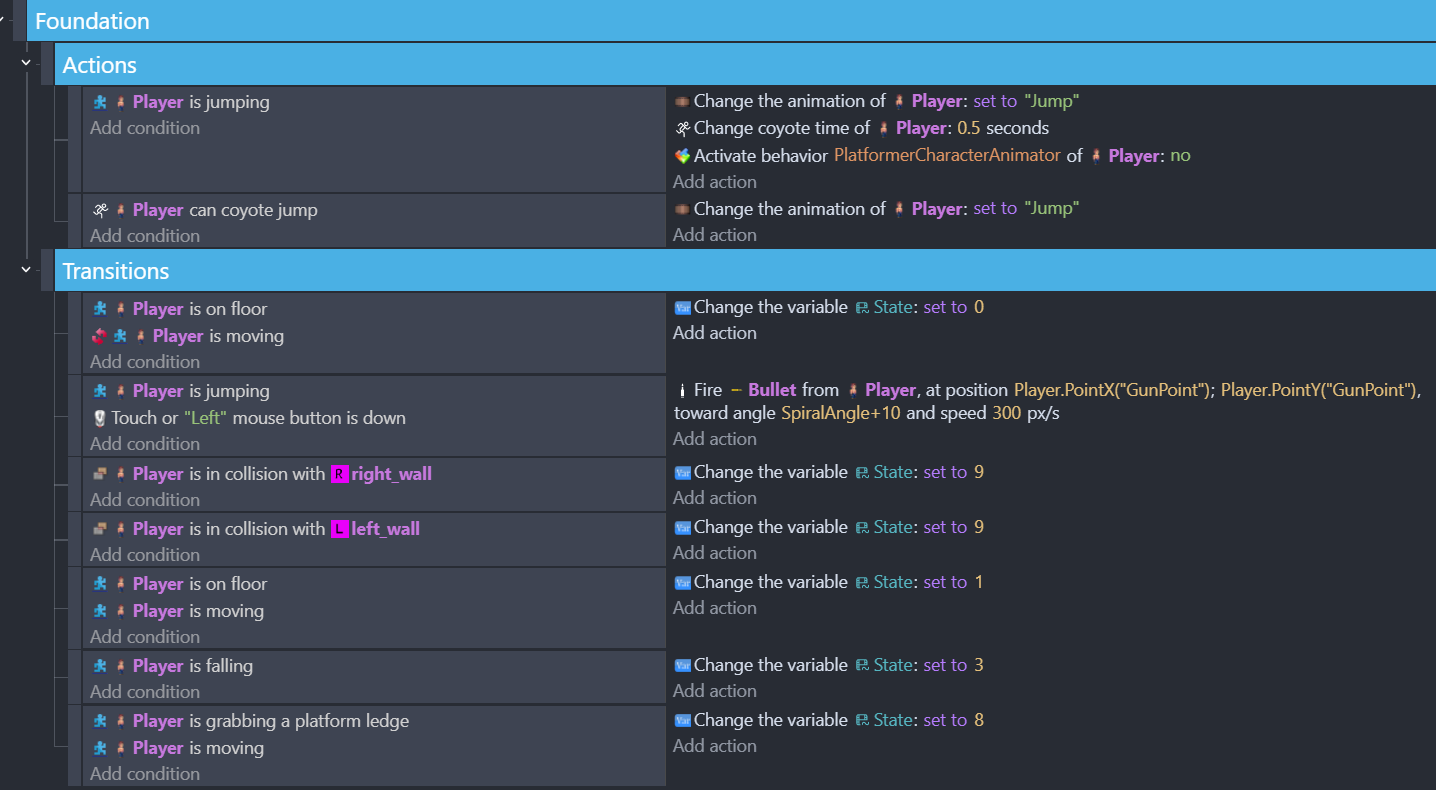Collapse the Transitions group chevron

(26, 269)
